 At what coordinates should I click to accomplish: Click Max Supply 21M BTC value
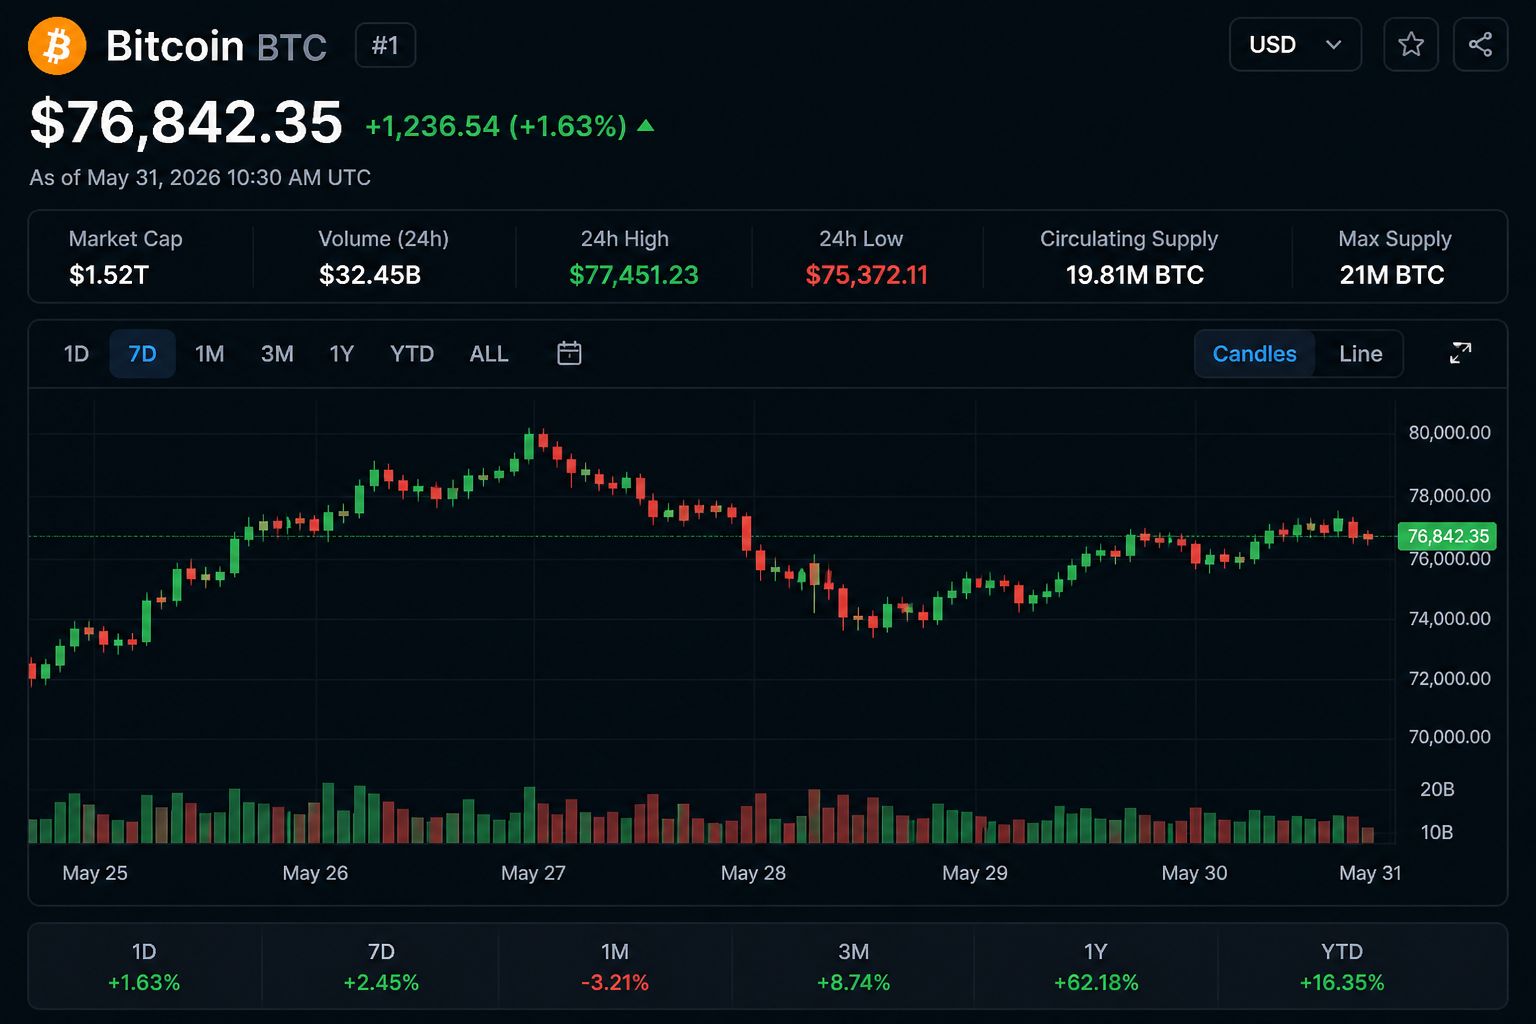tap(1392, 275)
